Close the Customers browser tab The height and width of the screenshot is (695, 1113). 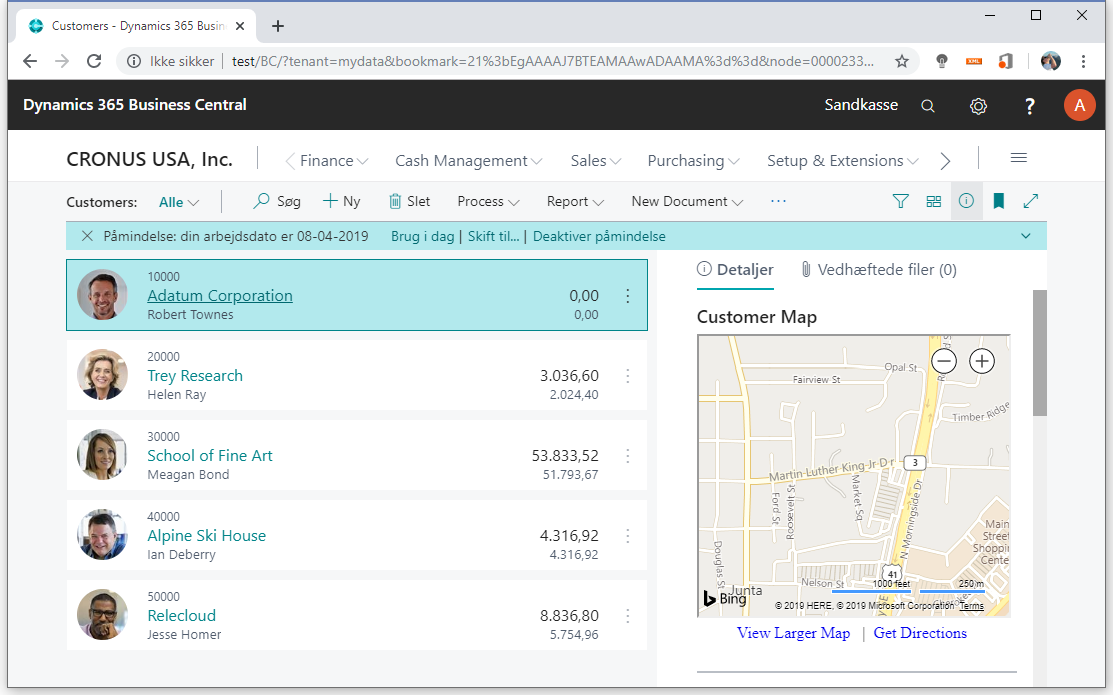click(240, 26)
